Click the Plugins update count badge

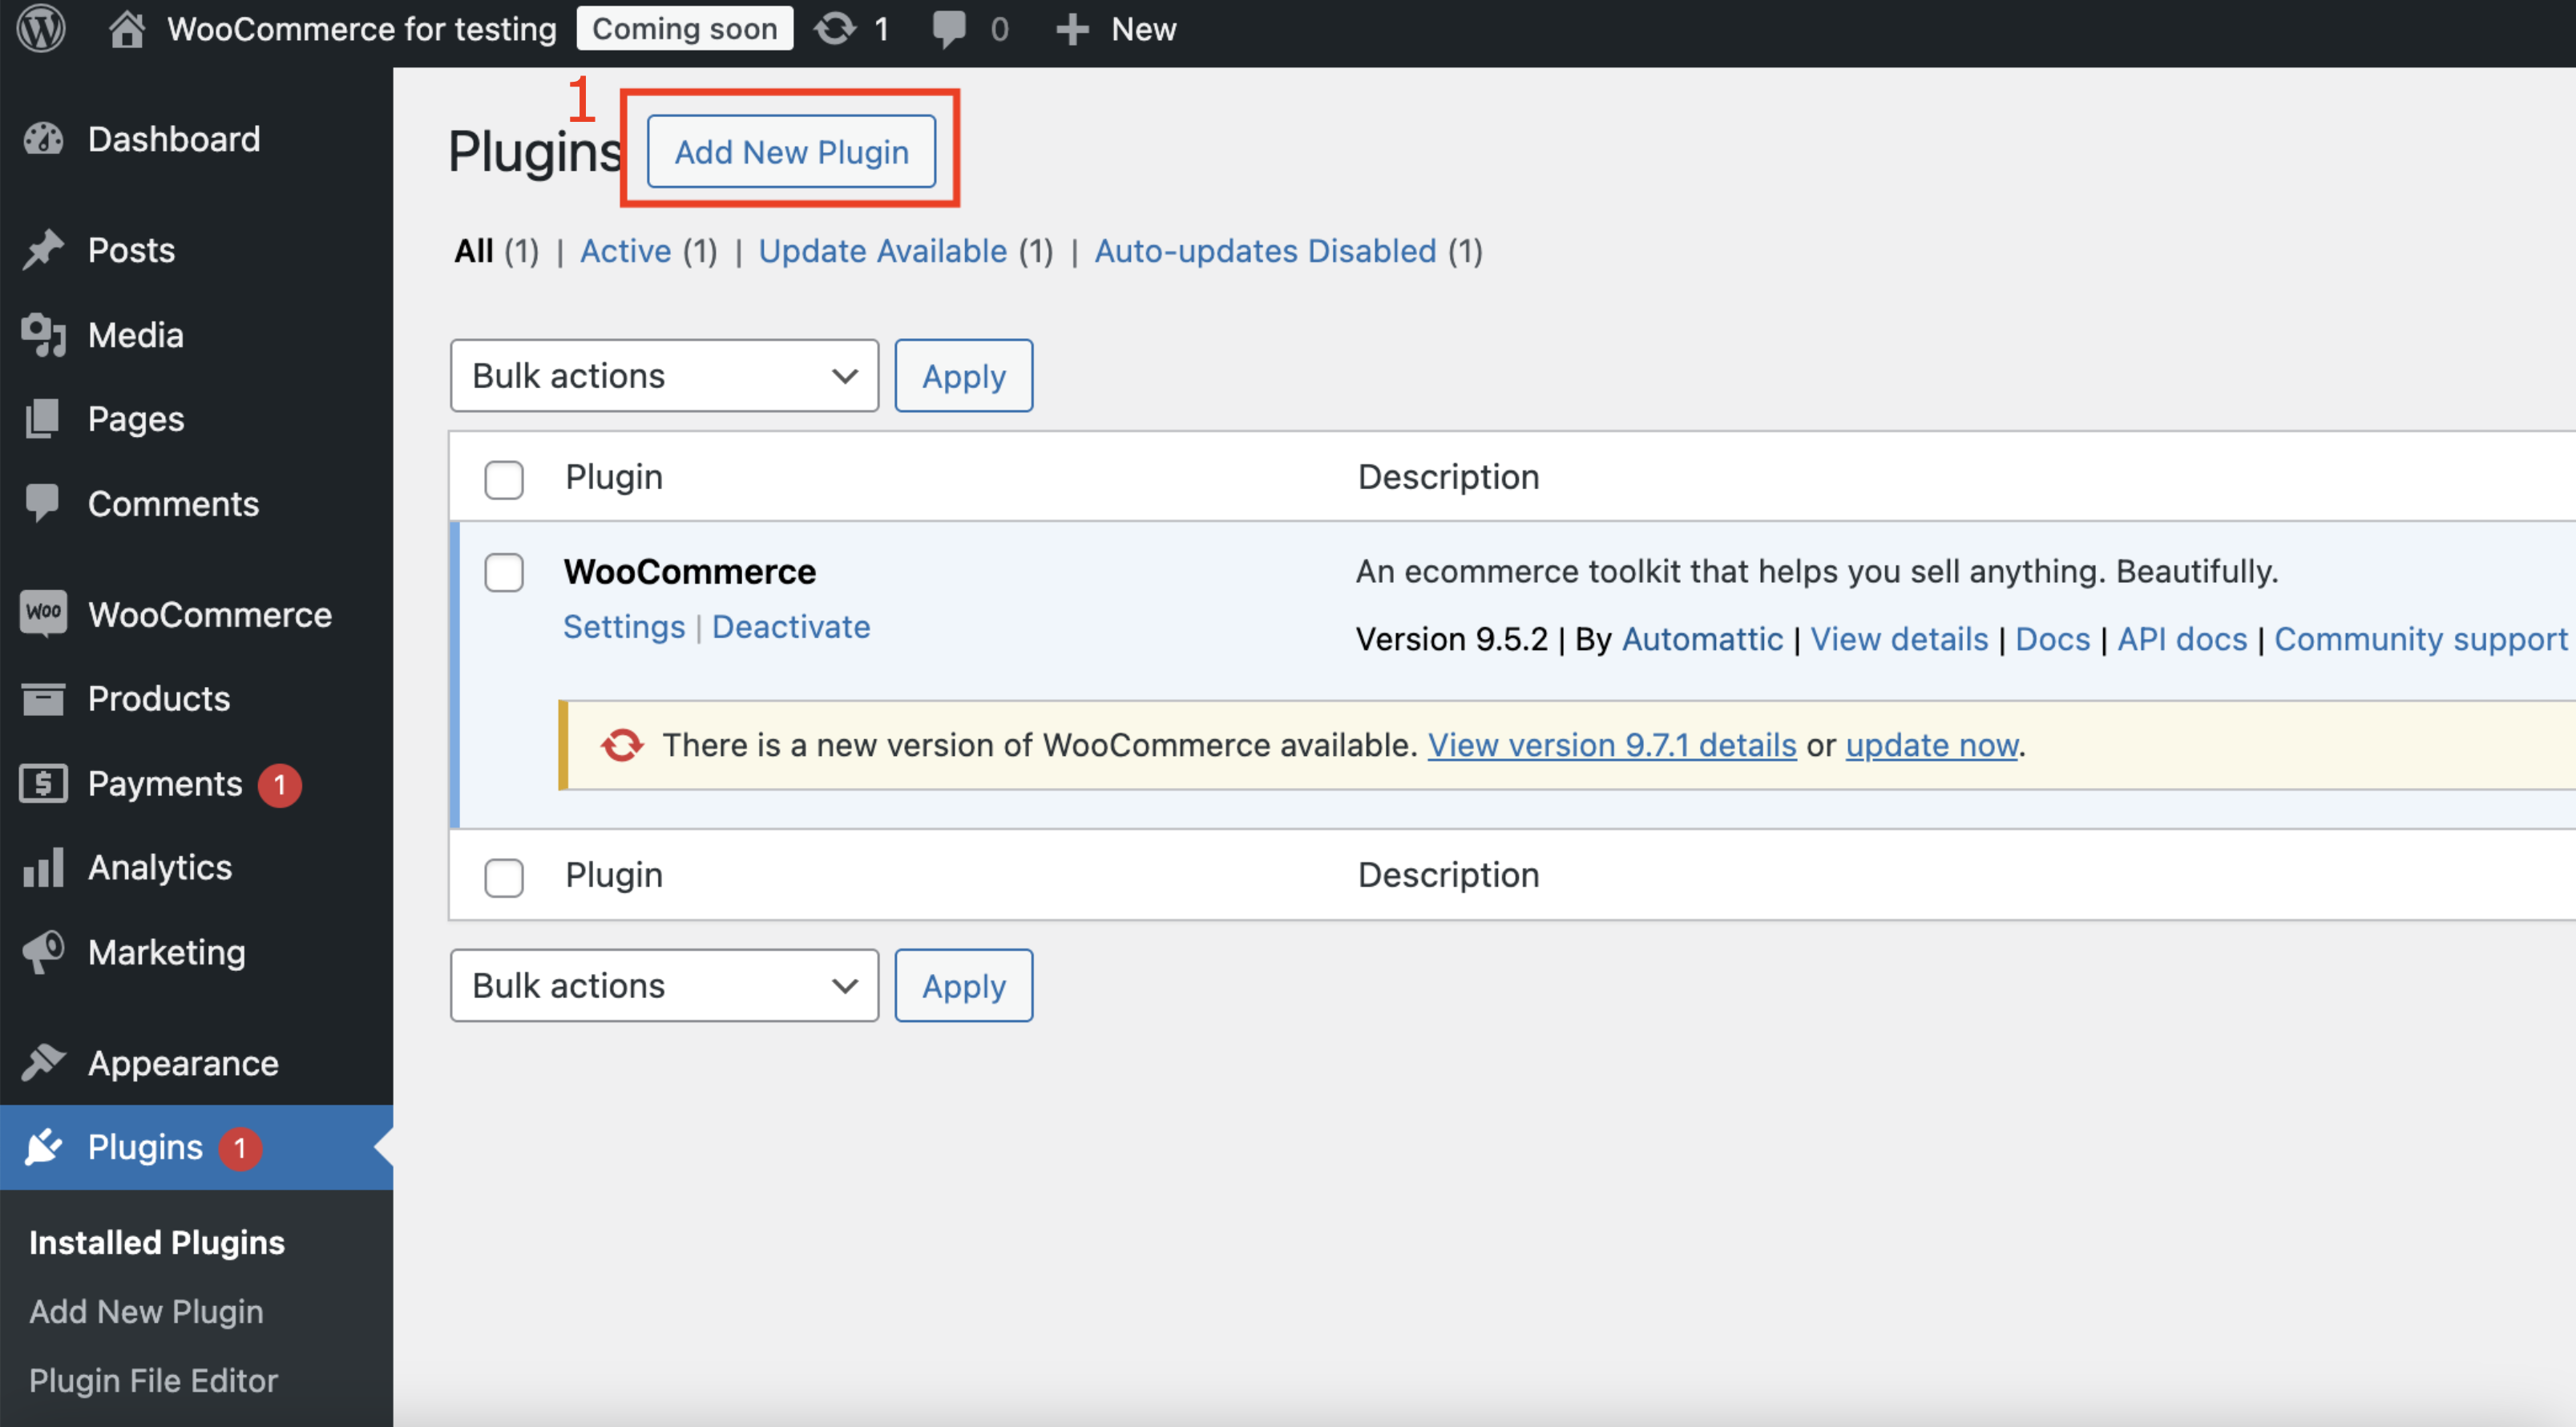click(240, 1148)
